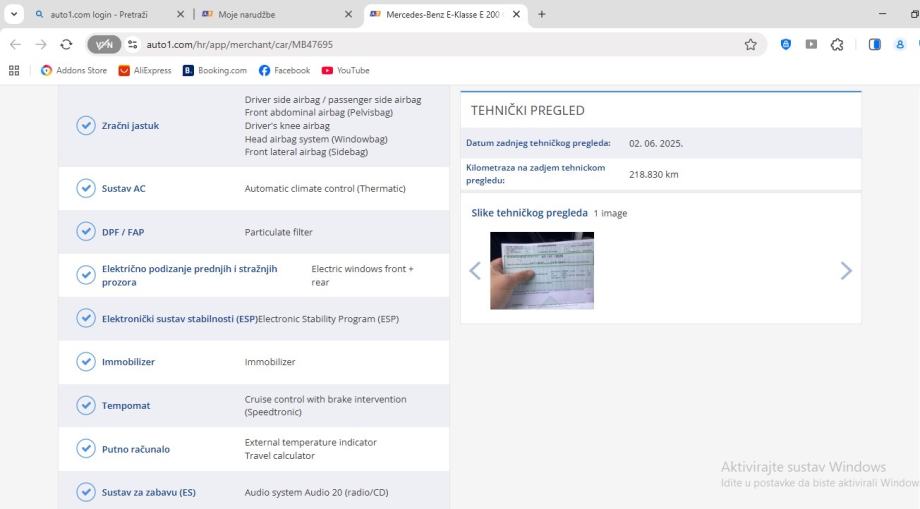Click the Tempomat check icon
920x509 pixels.
[86, 405]
